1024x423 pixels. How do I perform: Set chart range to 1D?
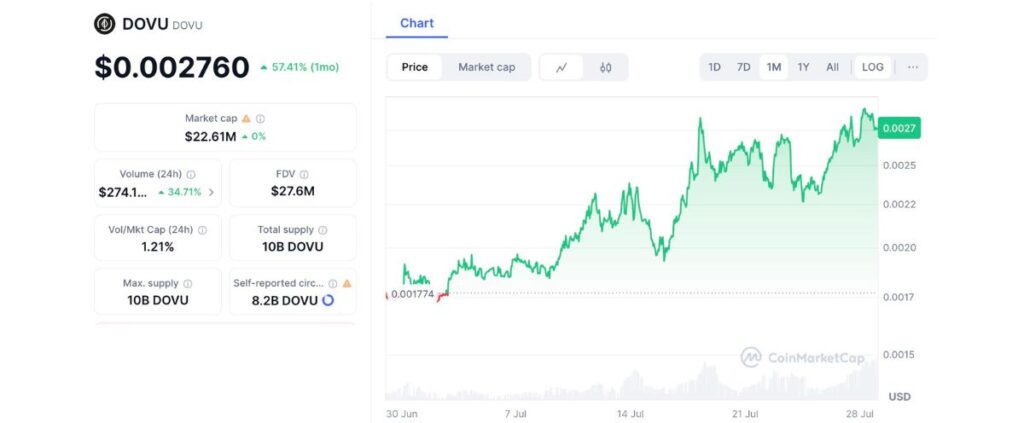tap(714, 67)
